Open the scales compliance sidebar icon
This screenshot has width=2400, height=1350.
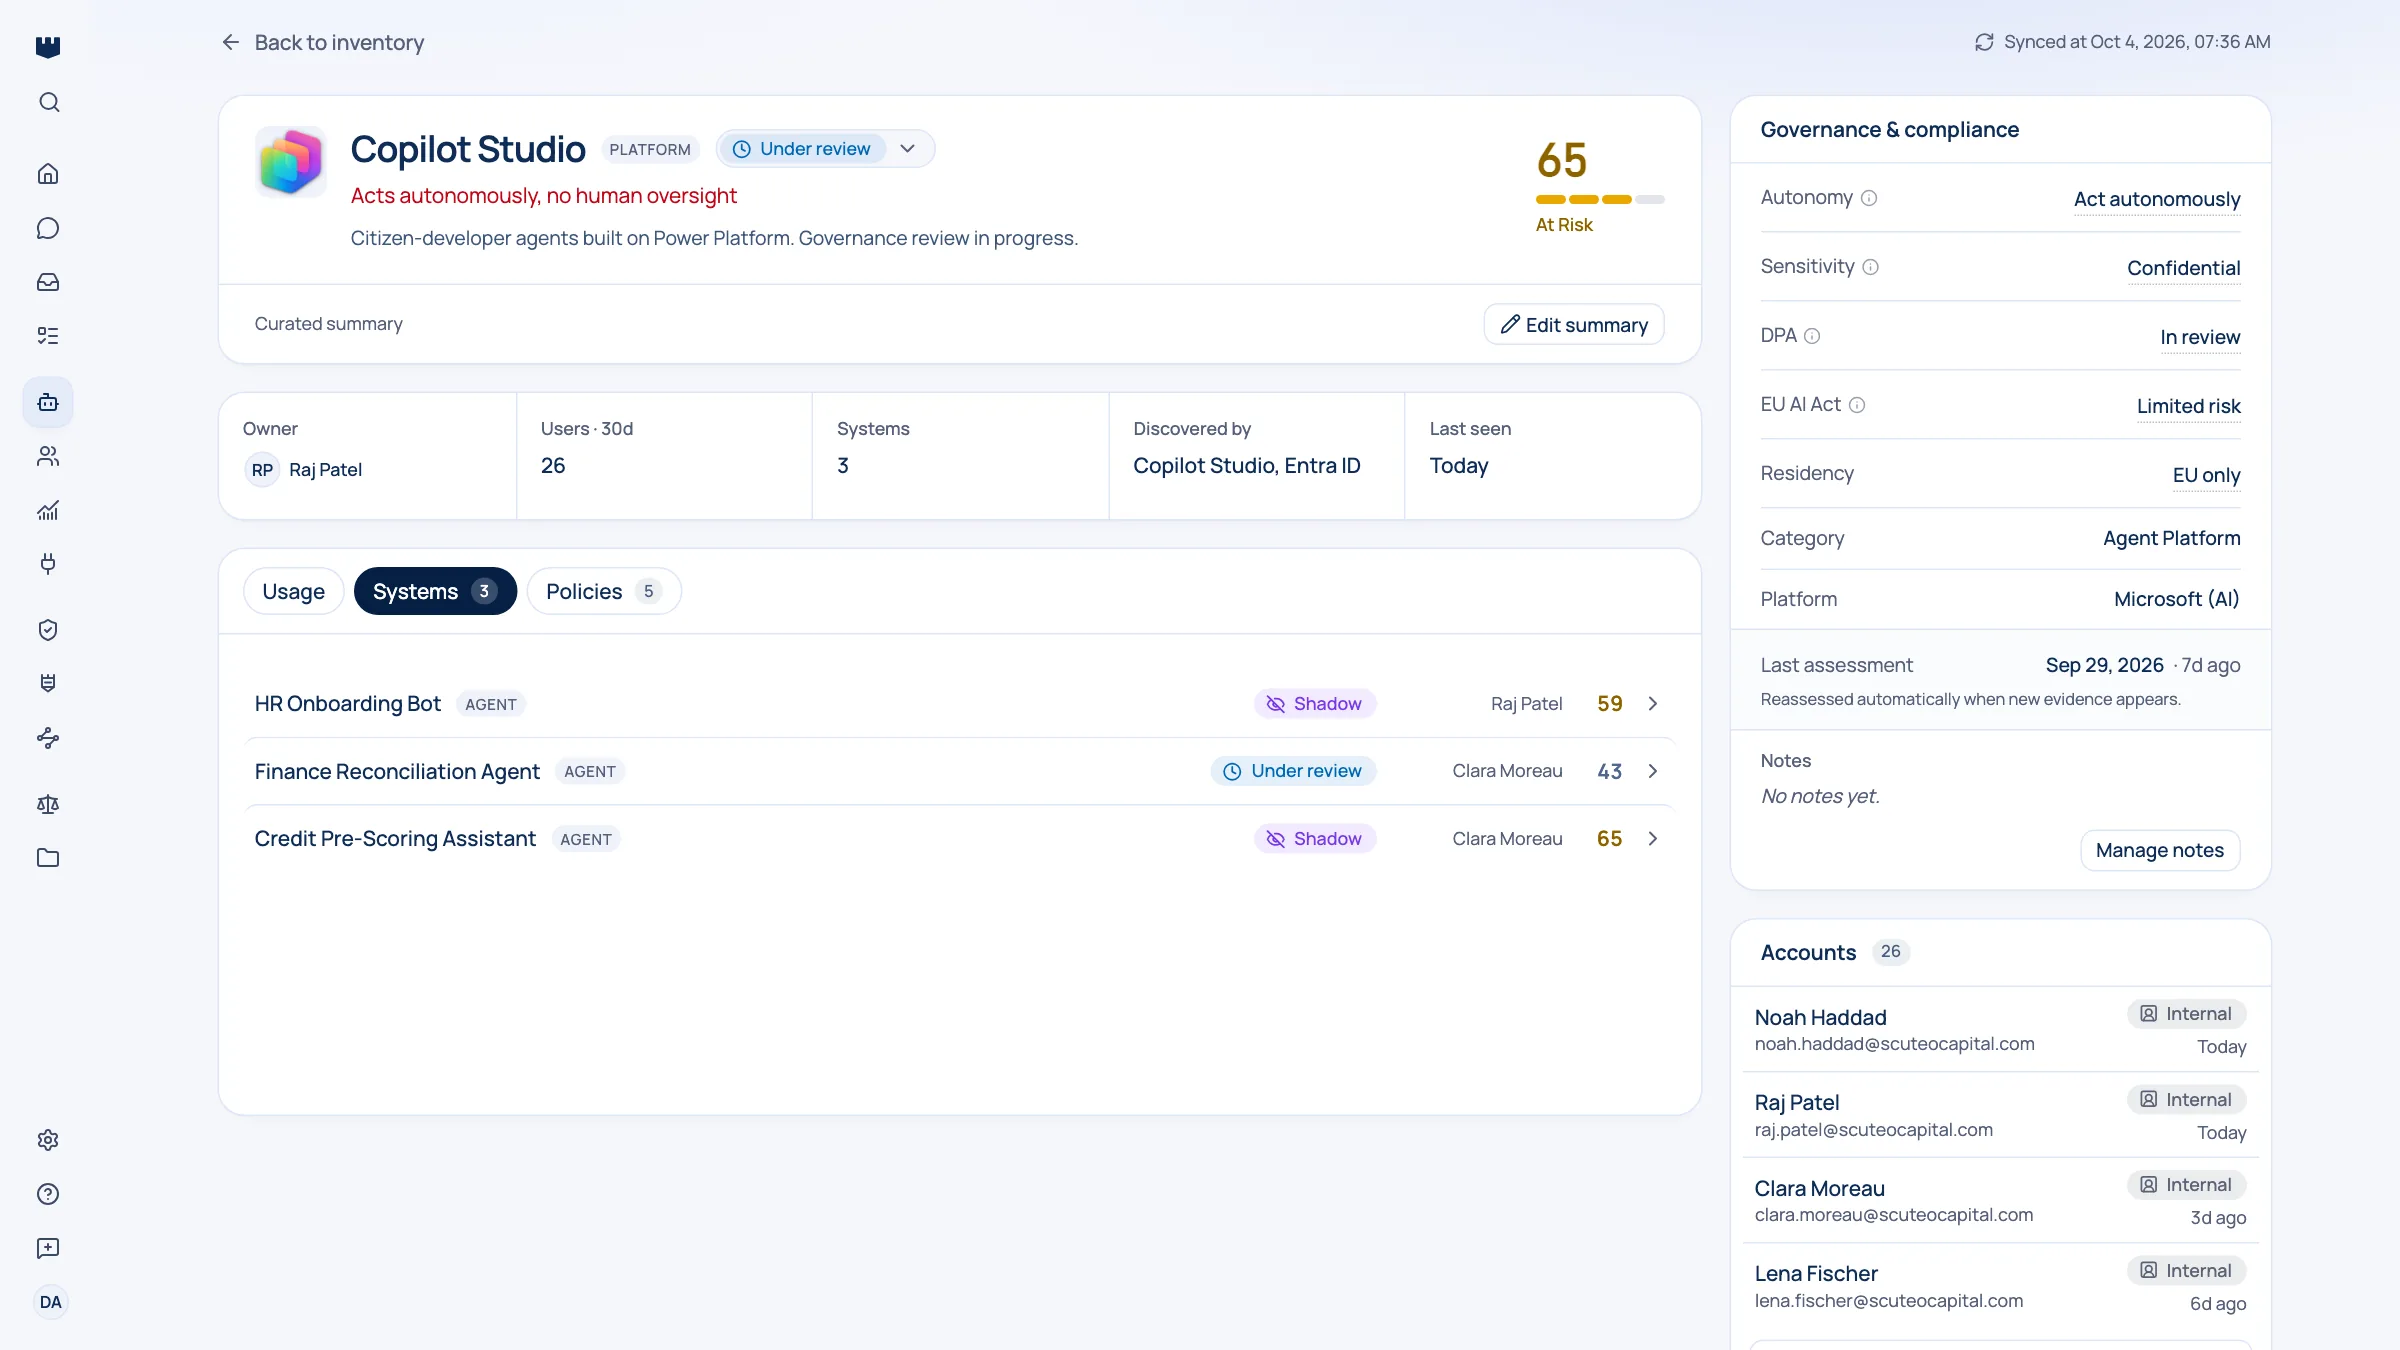(x=48, y=804)
